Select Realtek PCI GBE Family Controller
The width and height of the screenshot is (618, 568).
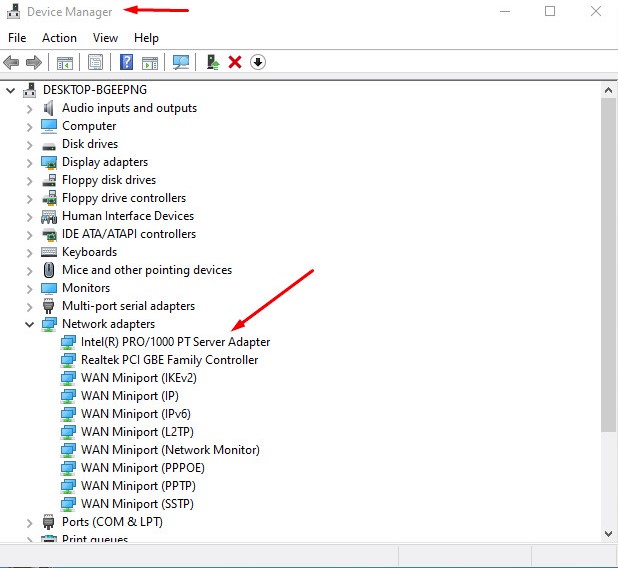(169, 360)
